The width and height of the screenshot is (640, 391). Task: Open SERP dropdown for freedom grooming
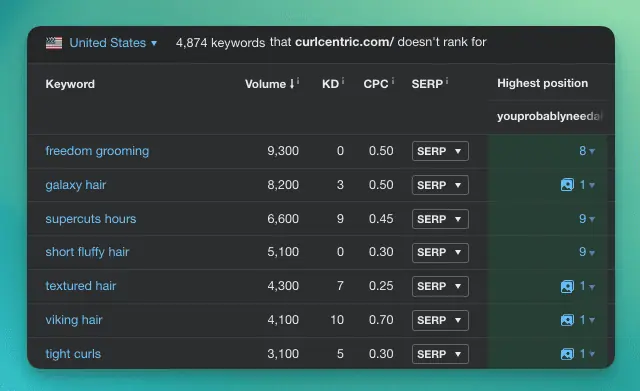tap(440, 151)
